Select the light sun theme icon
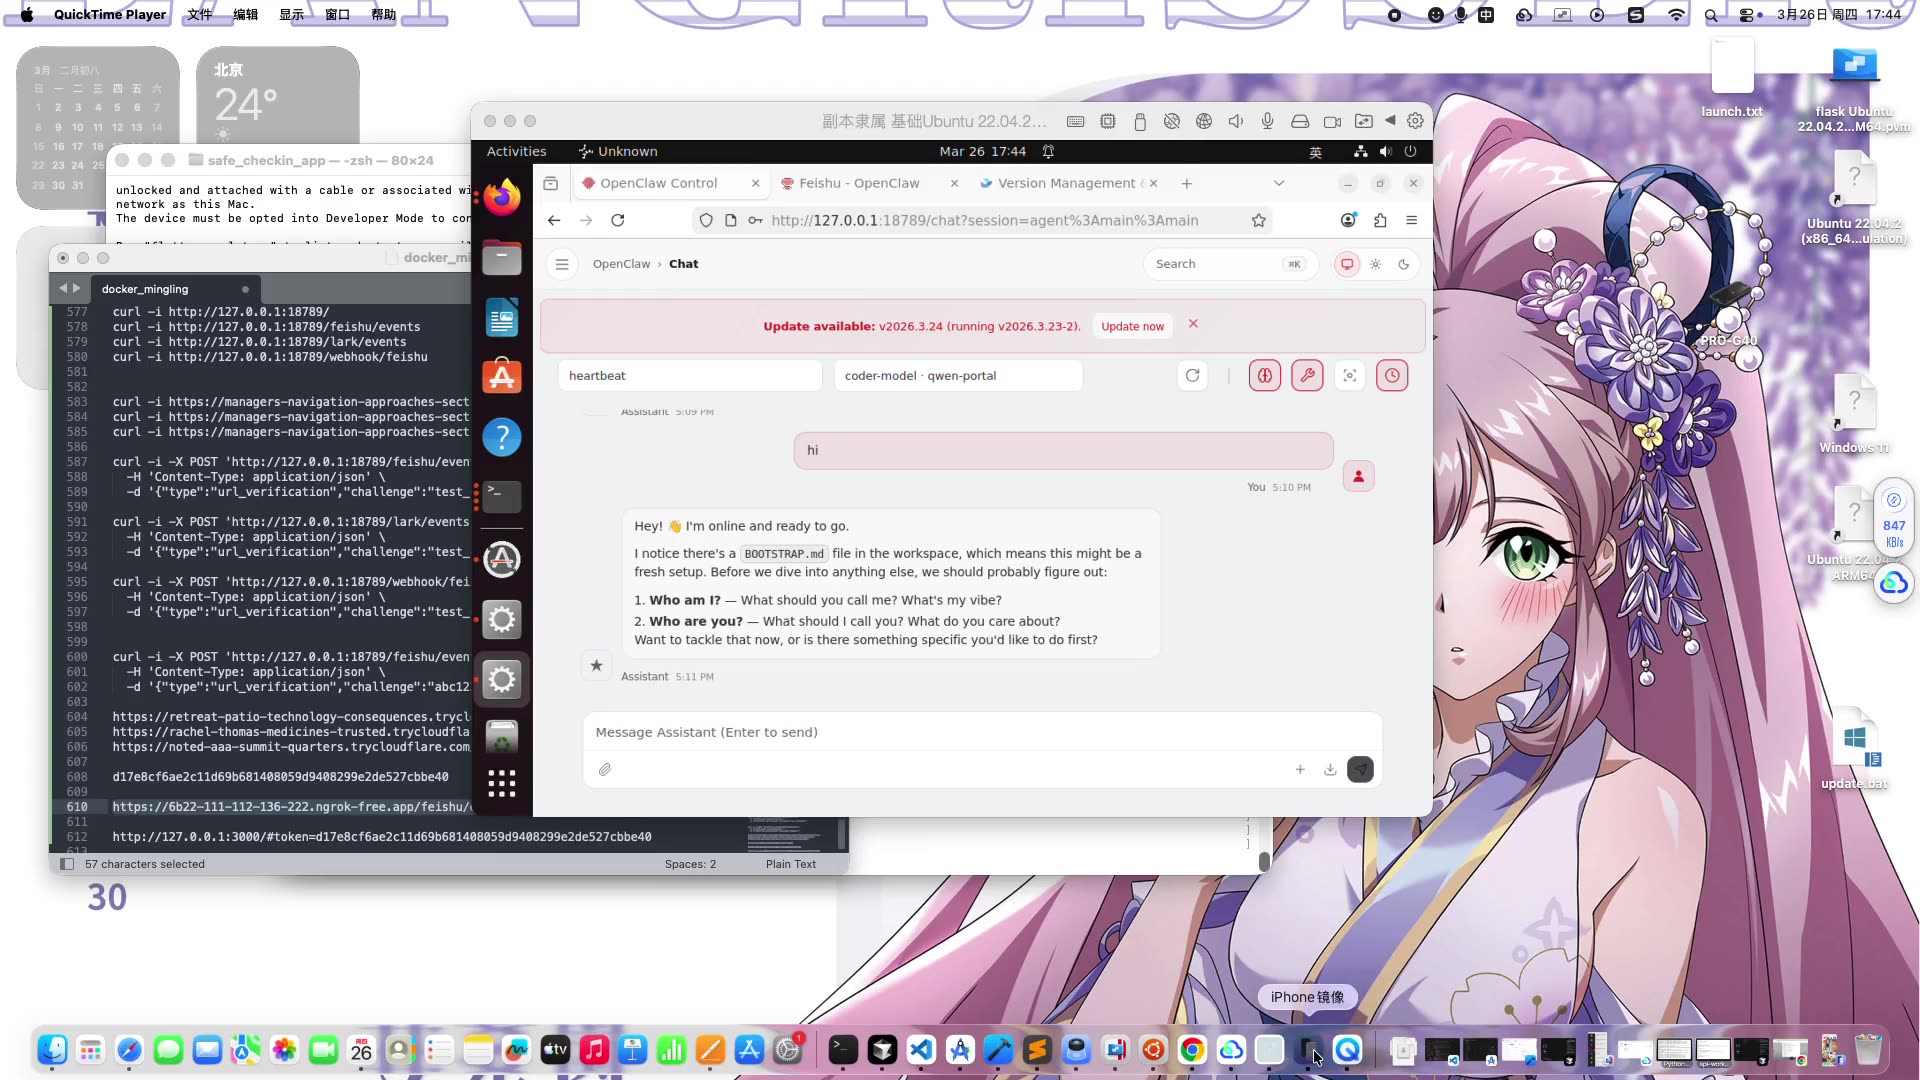 [1376, 264]
